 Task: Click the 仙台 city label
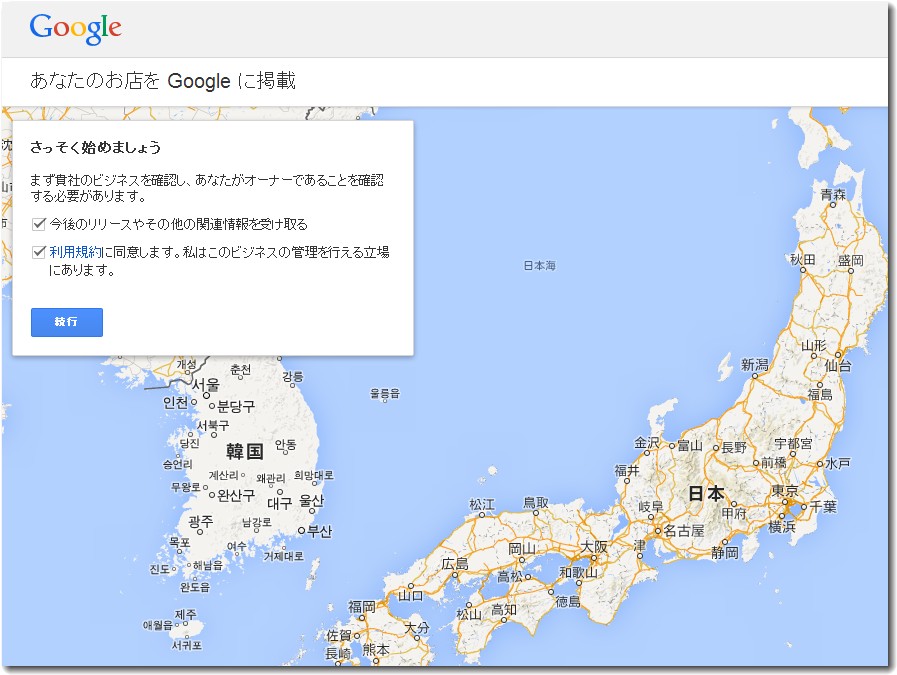click(x=838, y=366)
